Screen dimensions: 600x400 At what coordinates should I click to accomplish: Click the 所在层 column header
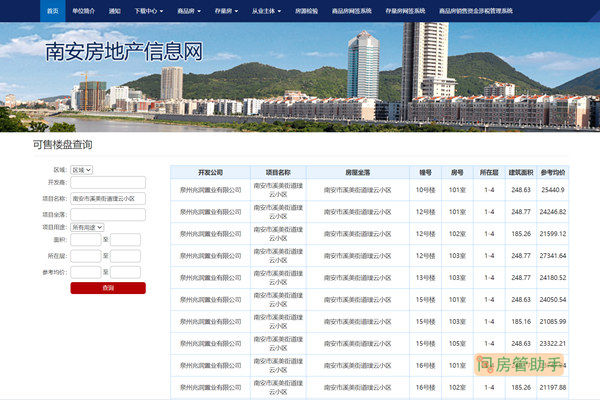tap(489, 173)
